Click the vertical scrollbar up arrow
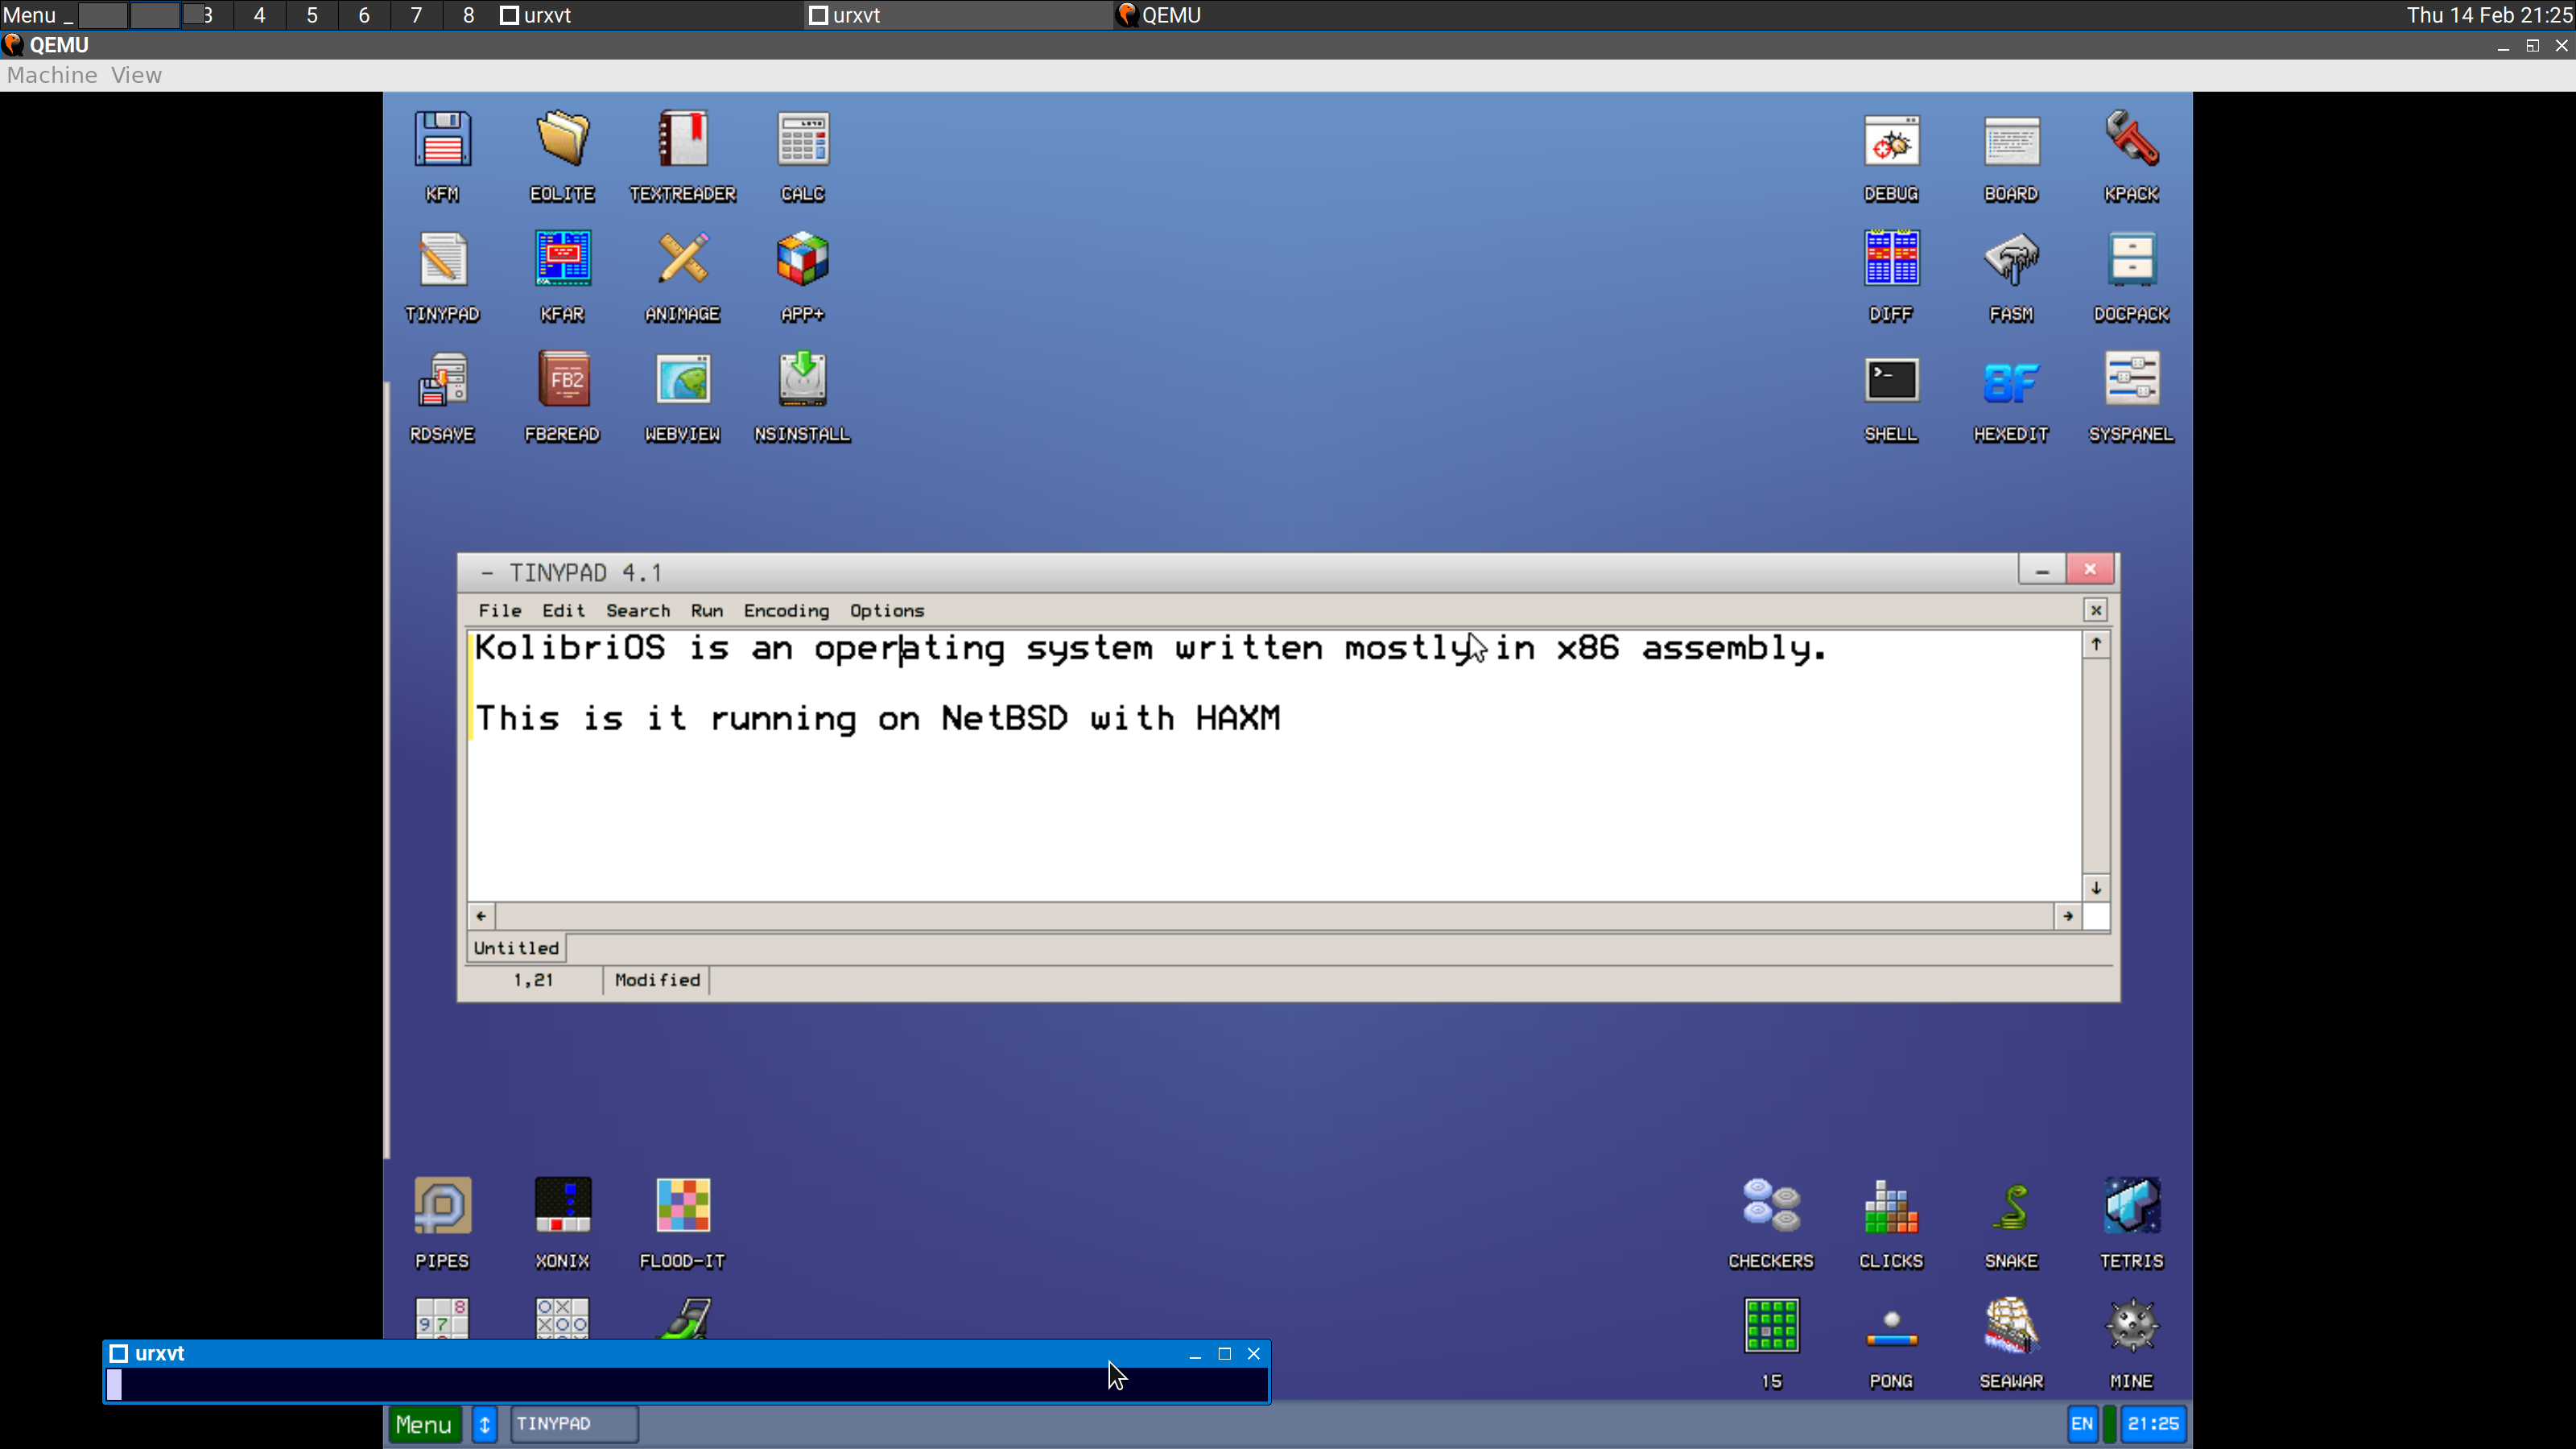This screenshot has height=1449, width=2576. [x=2096, y=644]
